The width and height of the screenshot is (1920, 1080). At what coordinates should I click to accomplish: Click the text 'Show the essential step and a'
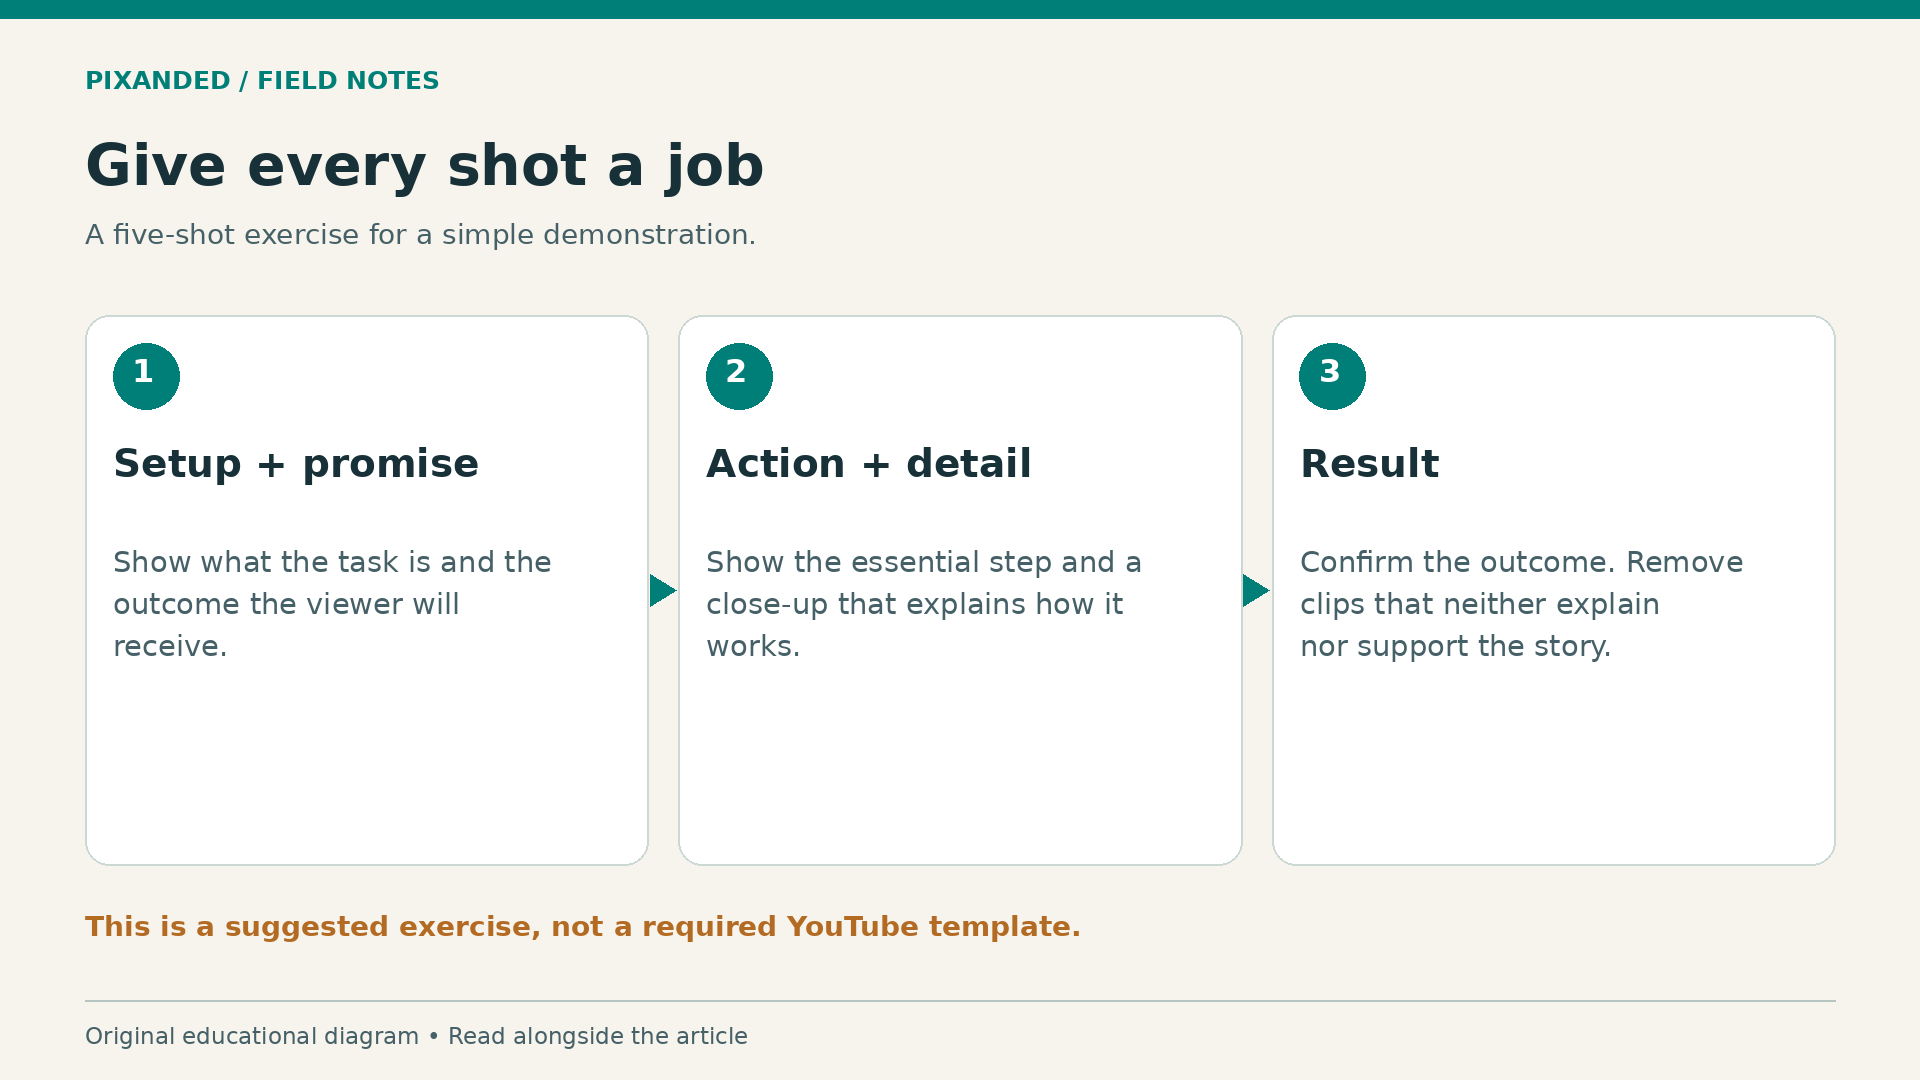click(924, 562)
